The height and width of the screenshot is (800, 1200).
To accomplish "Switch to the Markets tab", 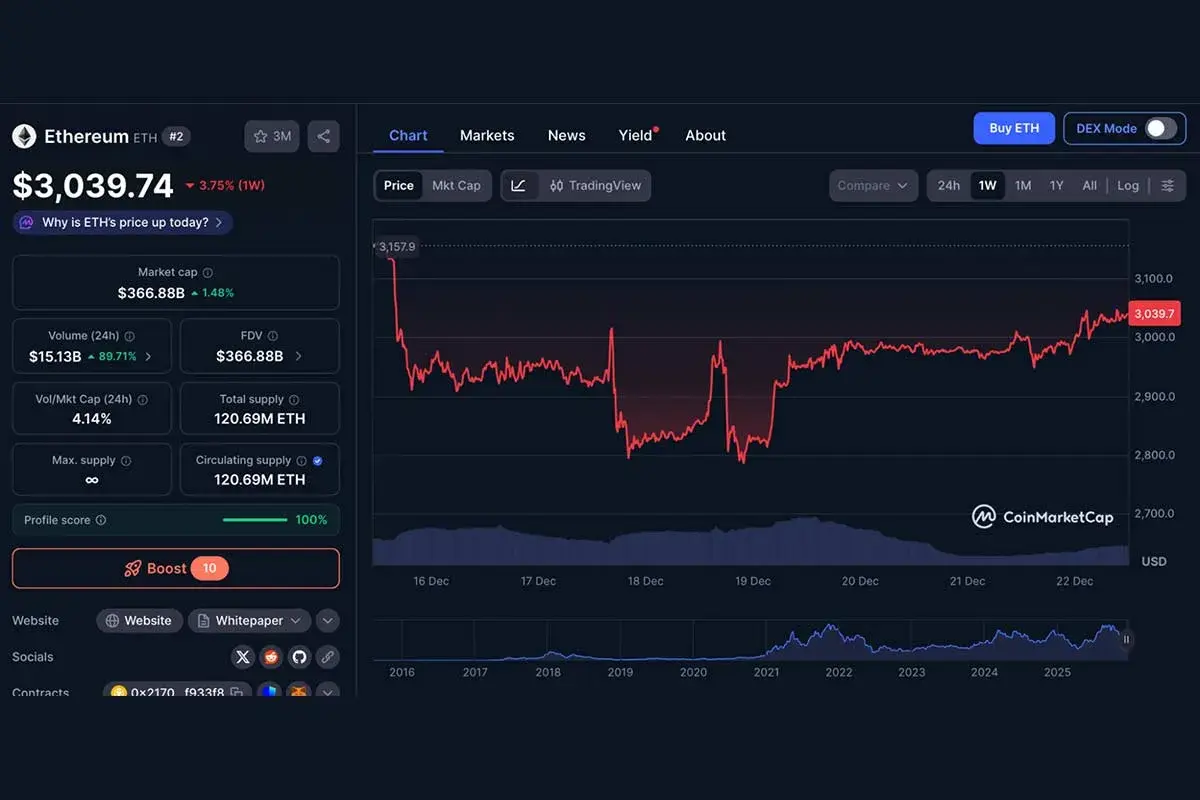I will 487,135.
